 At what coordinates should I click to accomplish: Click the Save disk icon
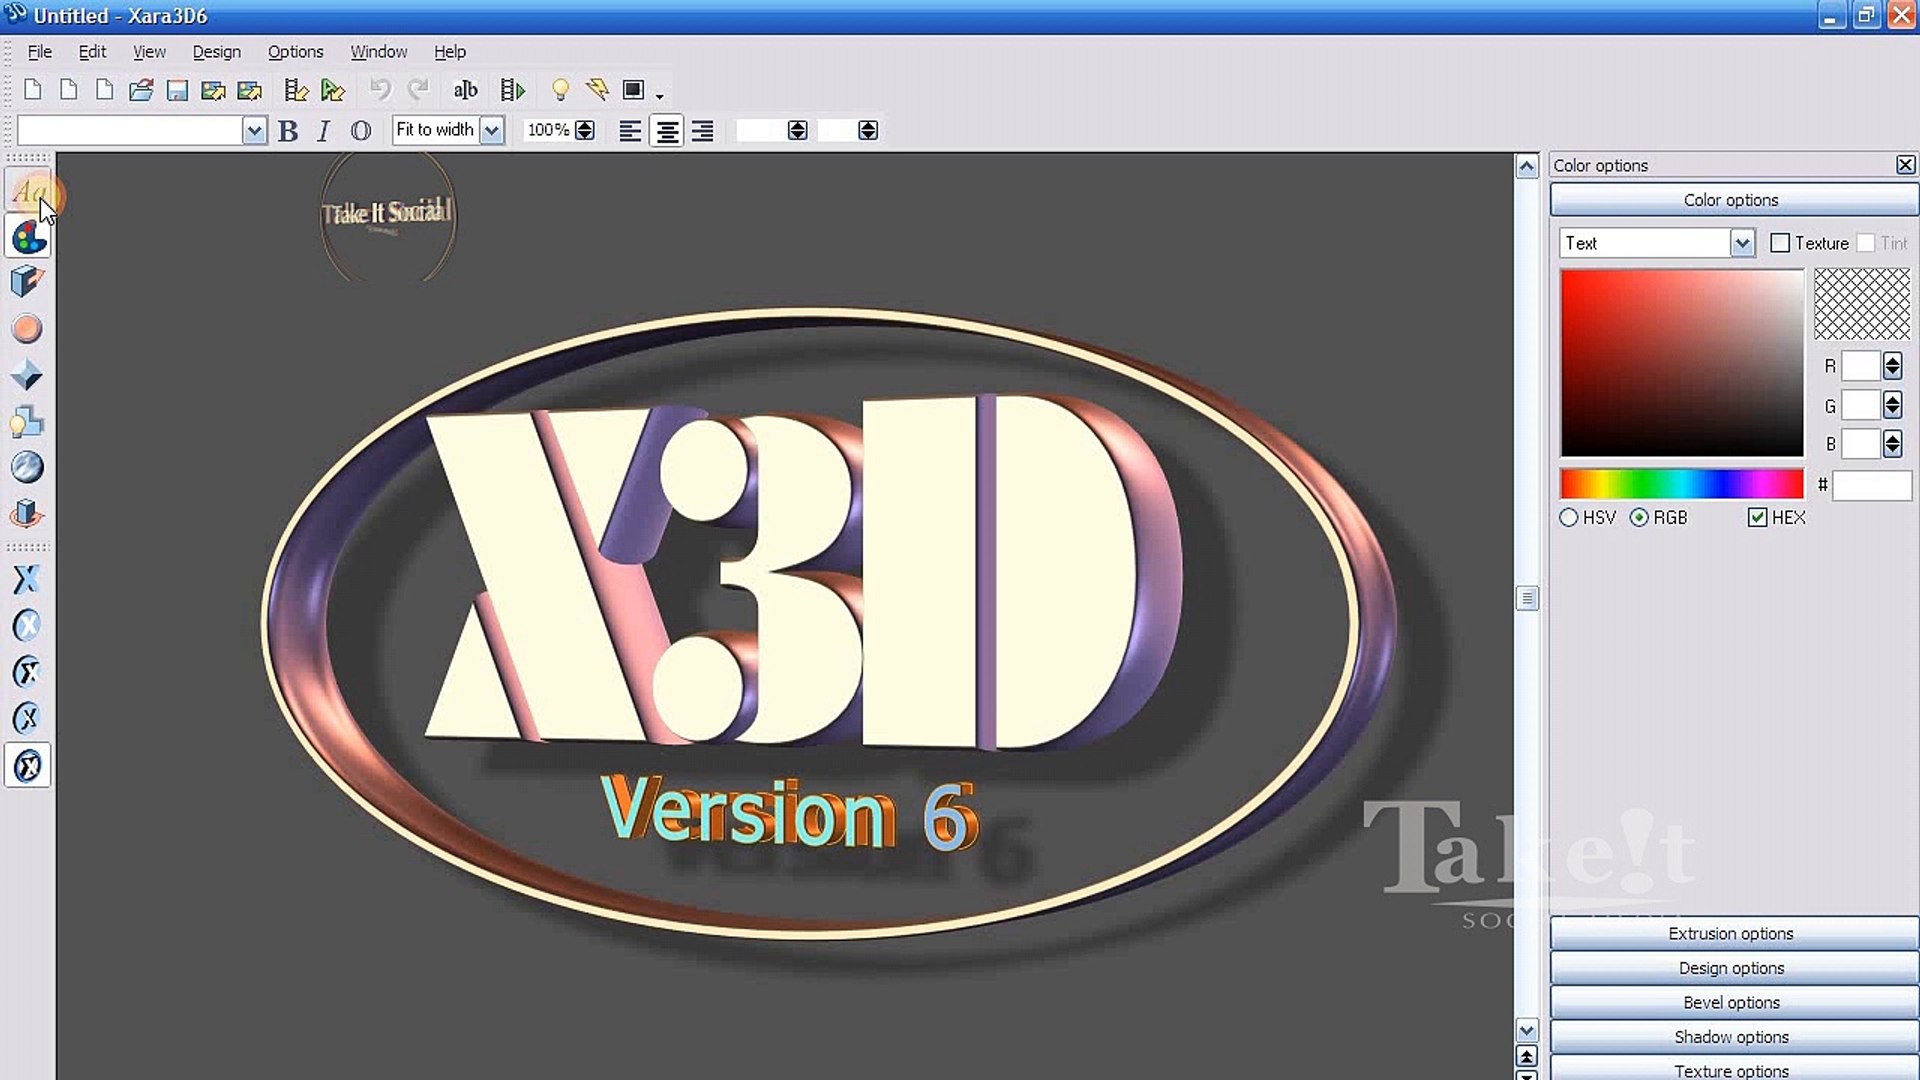pos(177,91)
